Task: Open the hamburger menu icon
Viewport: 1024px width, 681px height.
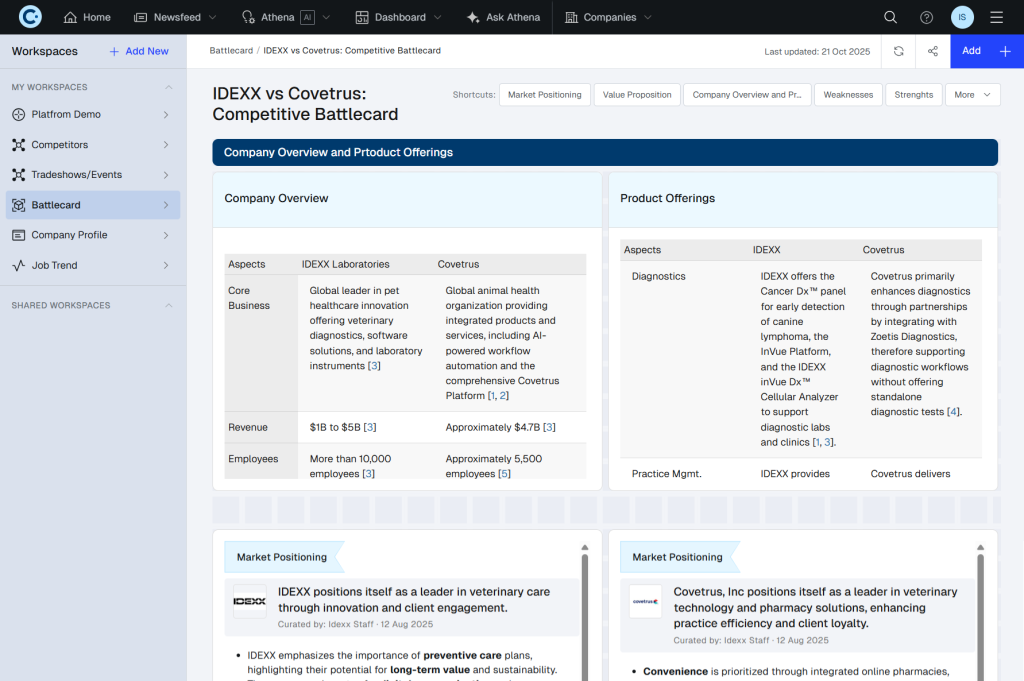Action: (996, 17)
